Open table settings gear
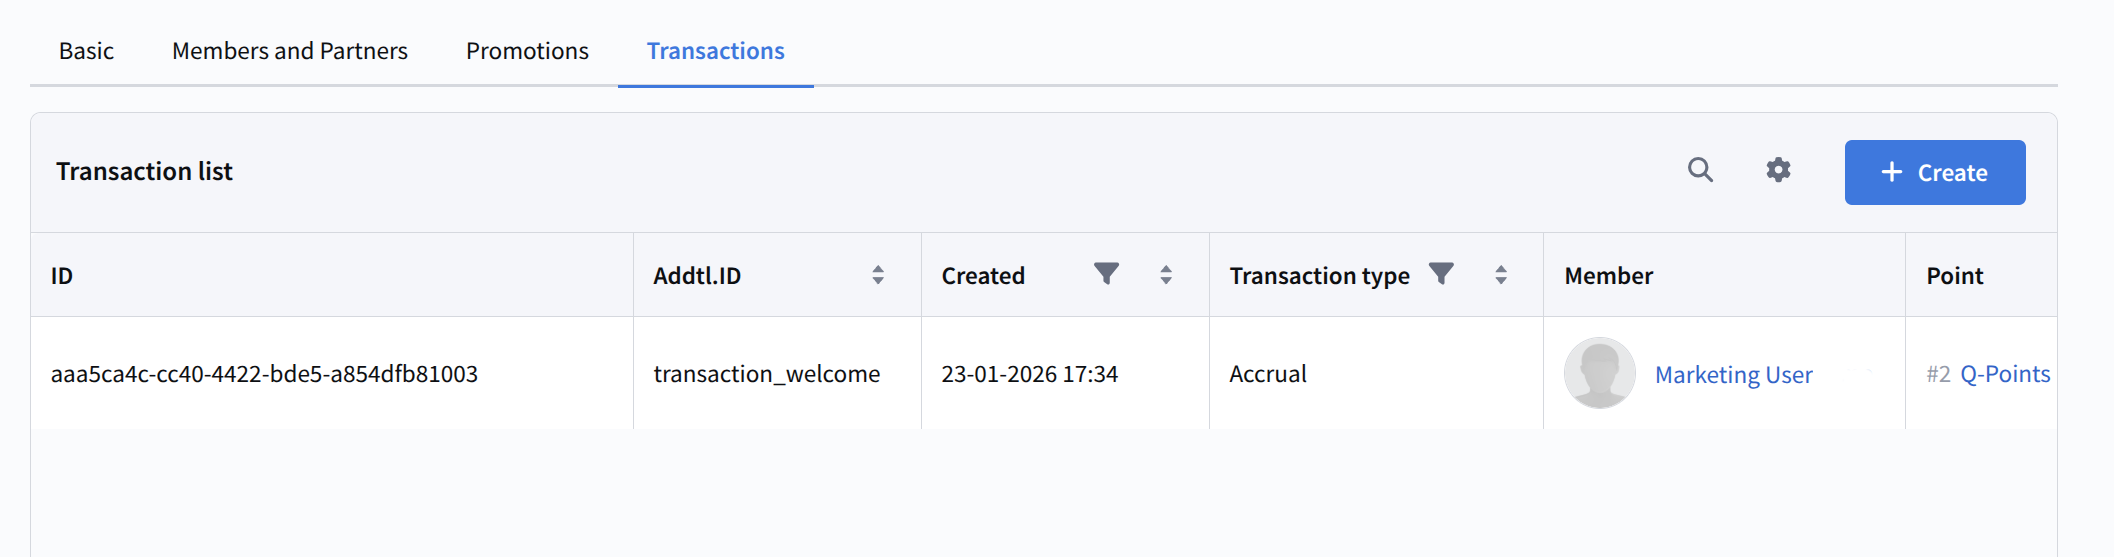The image size is (2114, 557). coord(1778,170)
